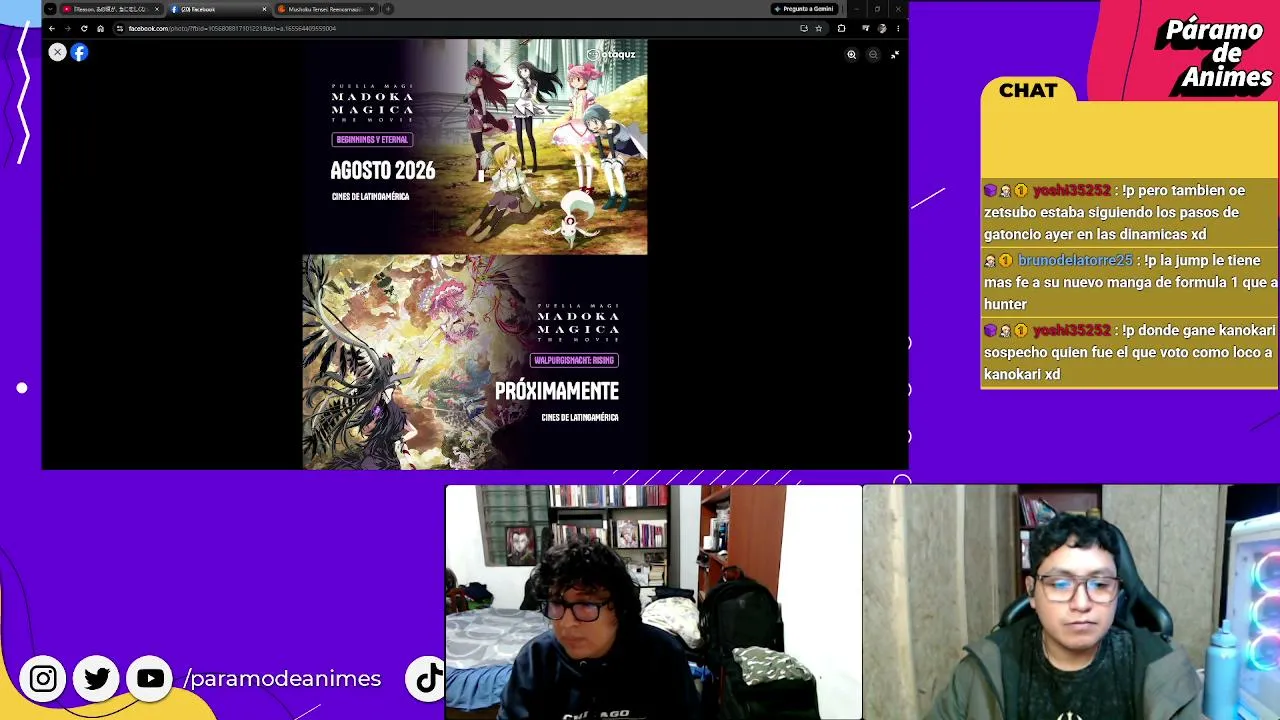Click the Pregunta a Gemini button

click(803, 9)
